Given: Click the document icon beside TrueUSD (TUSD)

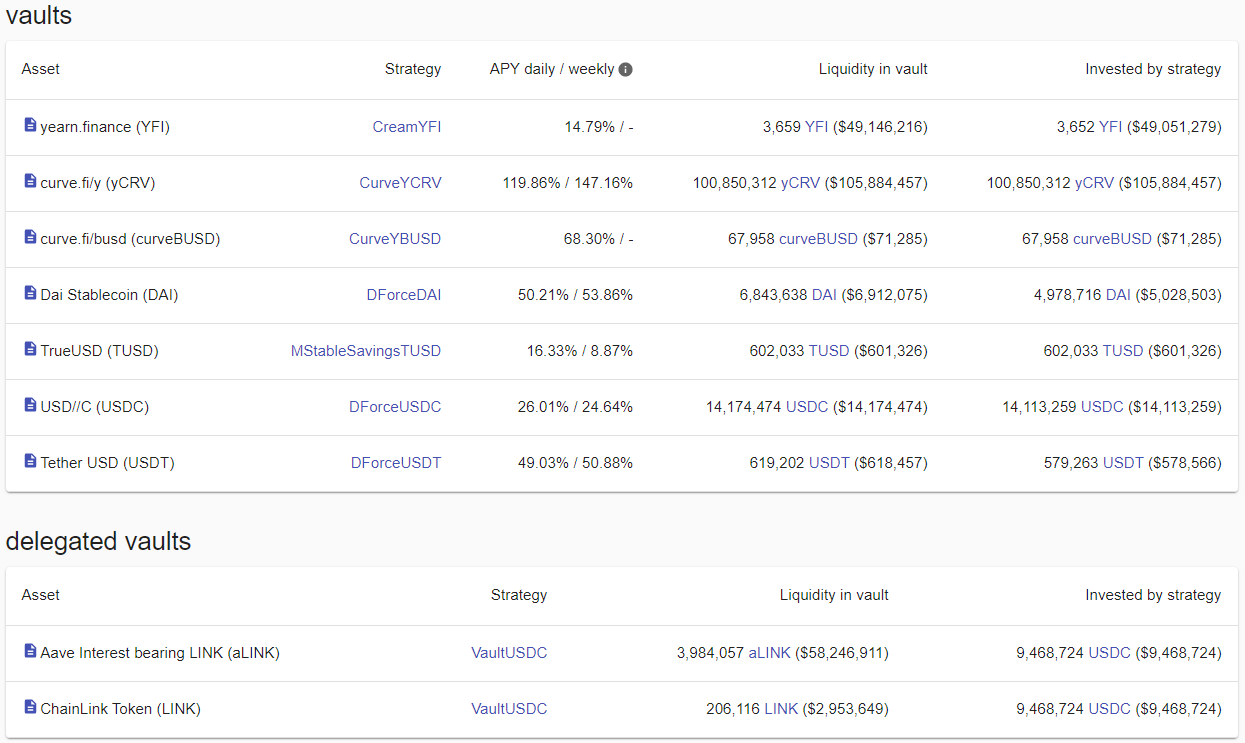Looking at the screenshot, I should point(30,350).
